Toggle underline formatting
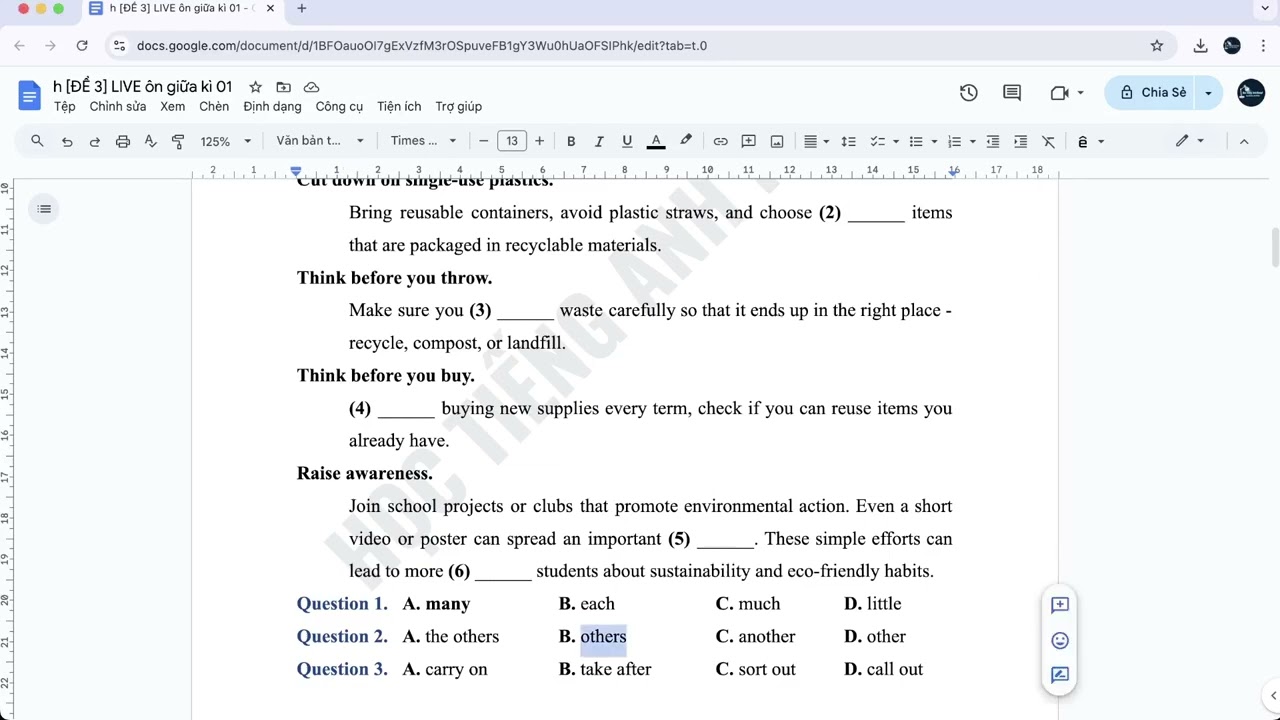1280x720 pixels. 627,141
